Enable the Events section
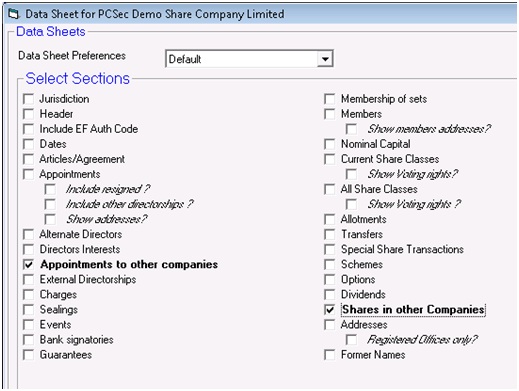This screenshot has width=519, height=391. point(29,325)
